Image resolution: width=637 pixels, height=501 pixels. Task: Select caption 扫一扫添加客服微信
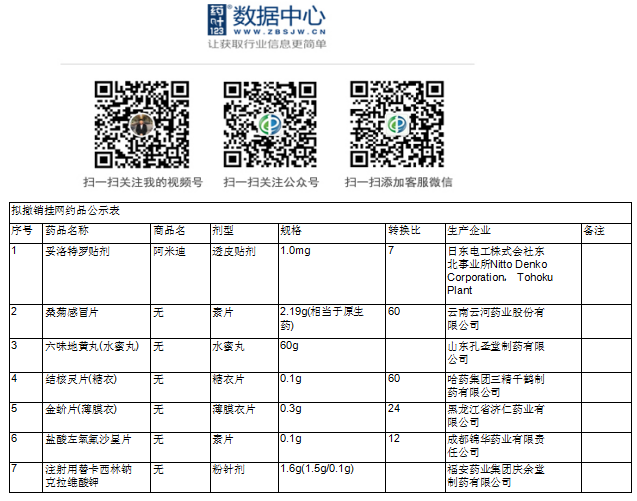click(x=399, y=182)
